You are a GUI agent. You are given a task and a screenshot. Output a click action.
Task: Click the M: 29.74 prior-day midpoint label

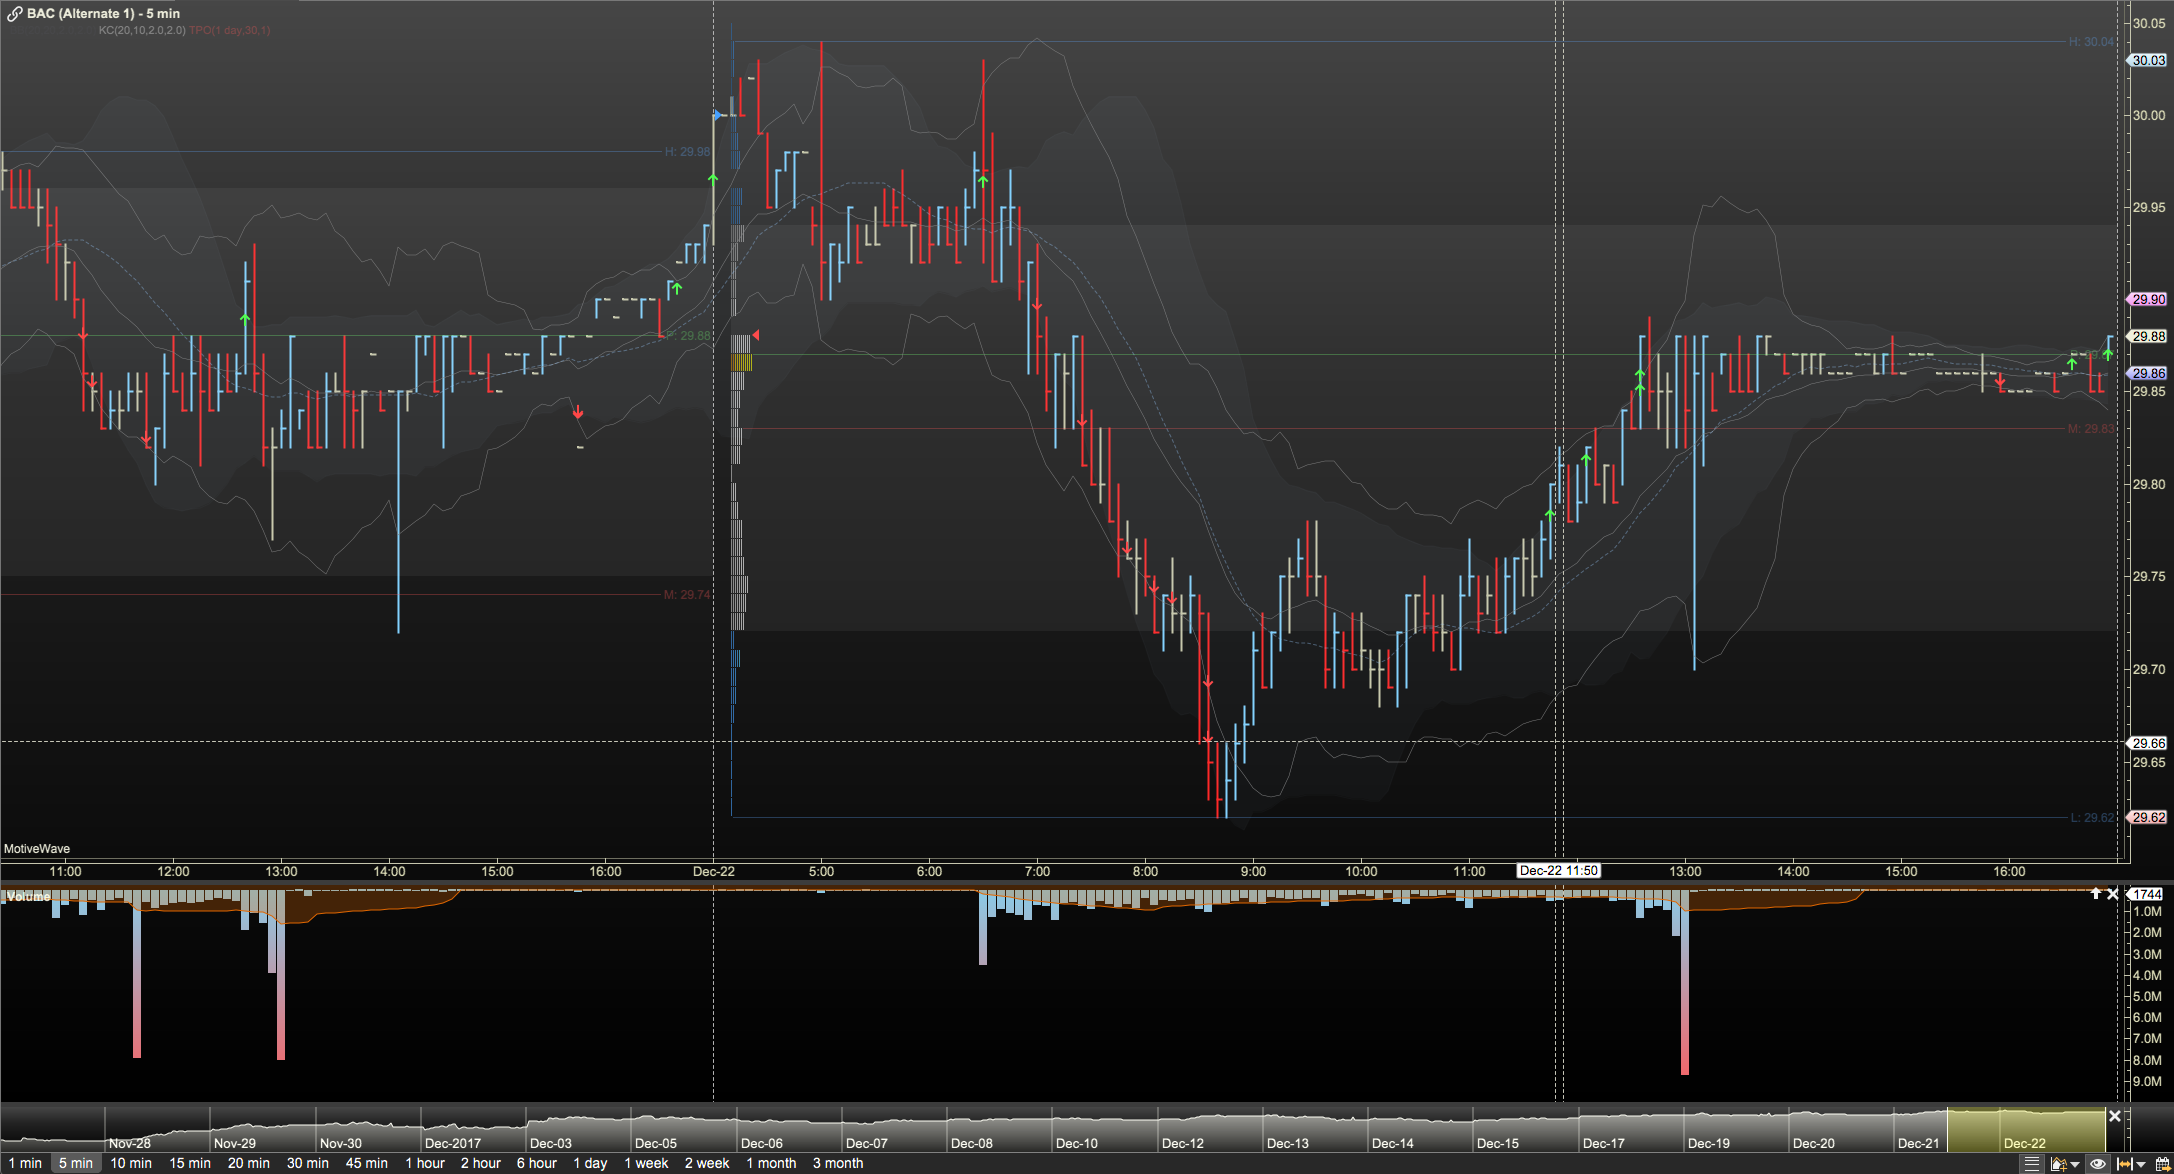click(x=687, y=595)
